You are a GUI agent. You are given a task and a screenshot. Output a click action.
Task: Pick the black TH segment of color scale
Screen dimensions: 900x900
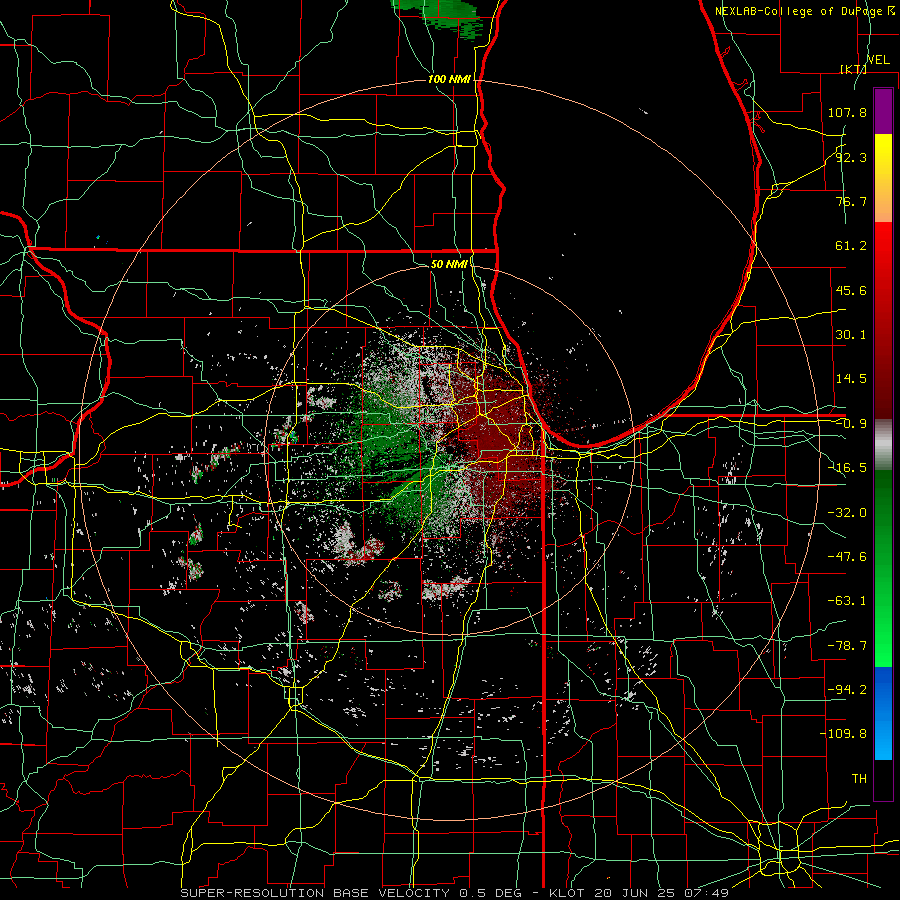click(883, 780)
